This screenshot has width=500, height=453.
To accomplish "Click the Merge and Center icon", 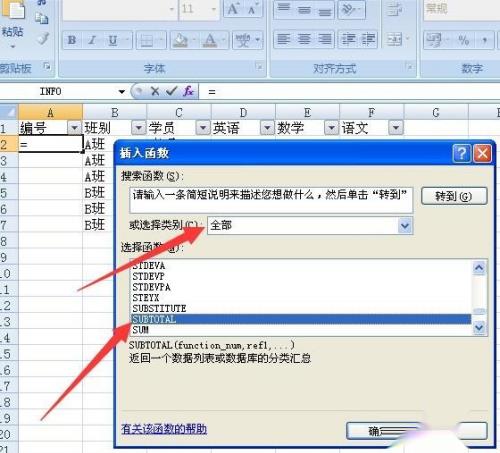I will (x=394, y=39).
